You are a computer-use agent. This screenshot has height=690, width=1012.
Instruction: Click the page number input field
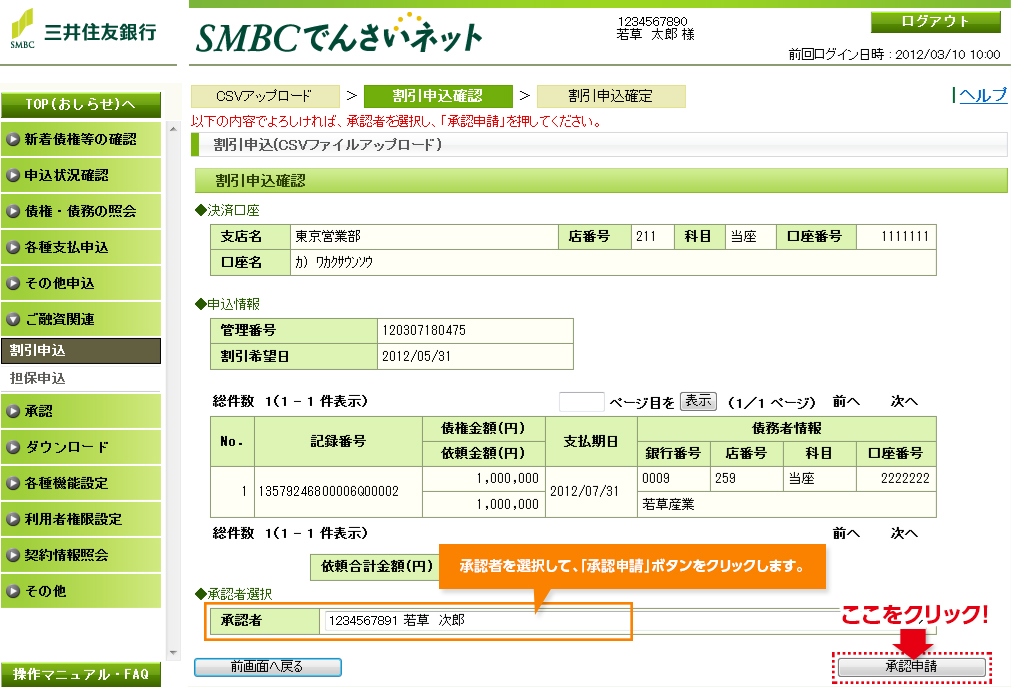pos(582,402)
